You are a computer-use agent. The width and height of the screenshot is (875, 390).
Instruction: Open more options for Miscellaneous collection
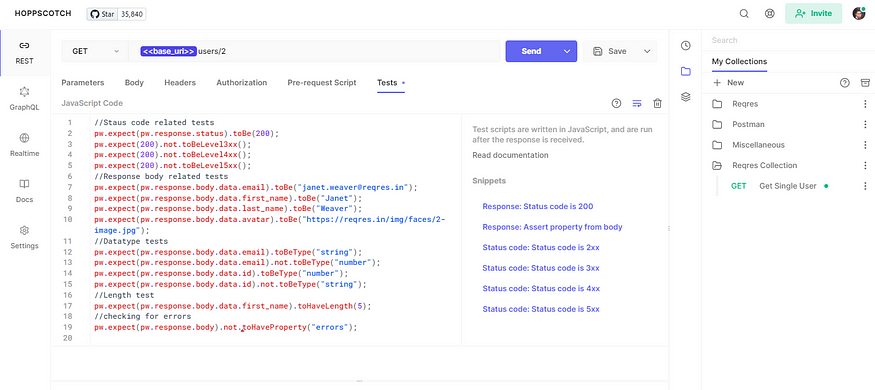point(865,145)
